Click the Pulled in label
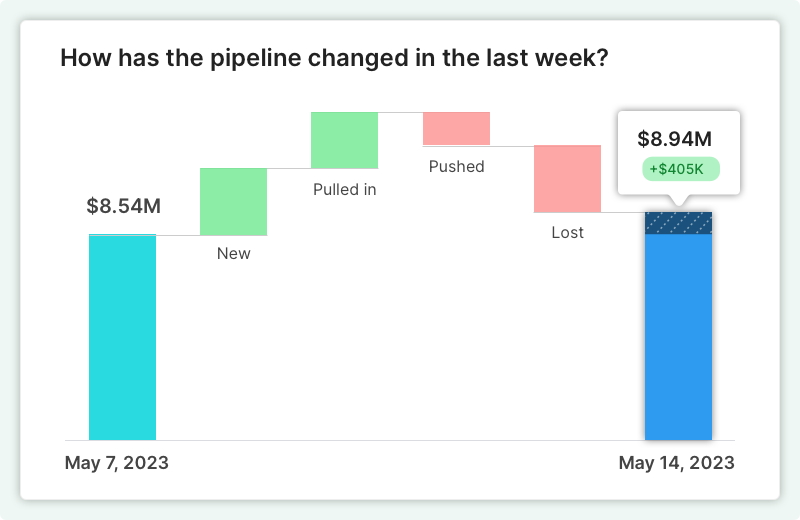The height and width of the screenshot is (520, 800). 344,189
